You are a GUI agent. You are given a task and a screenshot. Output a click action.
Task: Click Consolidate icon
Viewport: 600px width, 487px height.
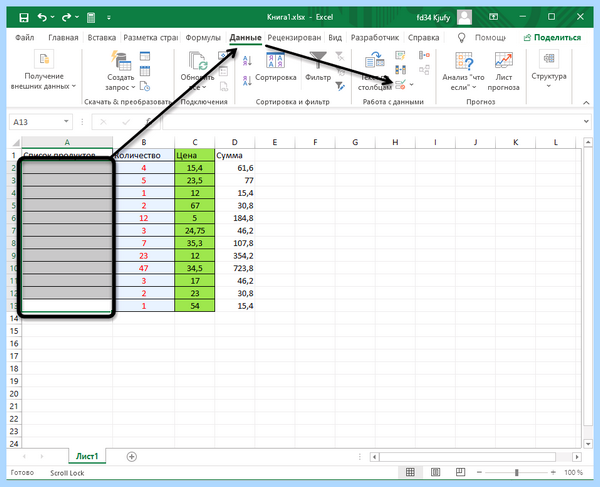424,56
